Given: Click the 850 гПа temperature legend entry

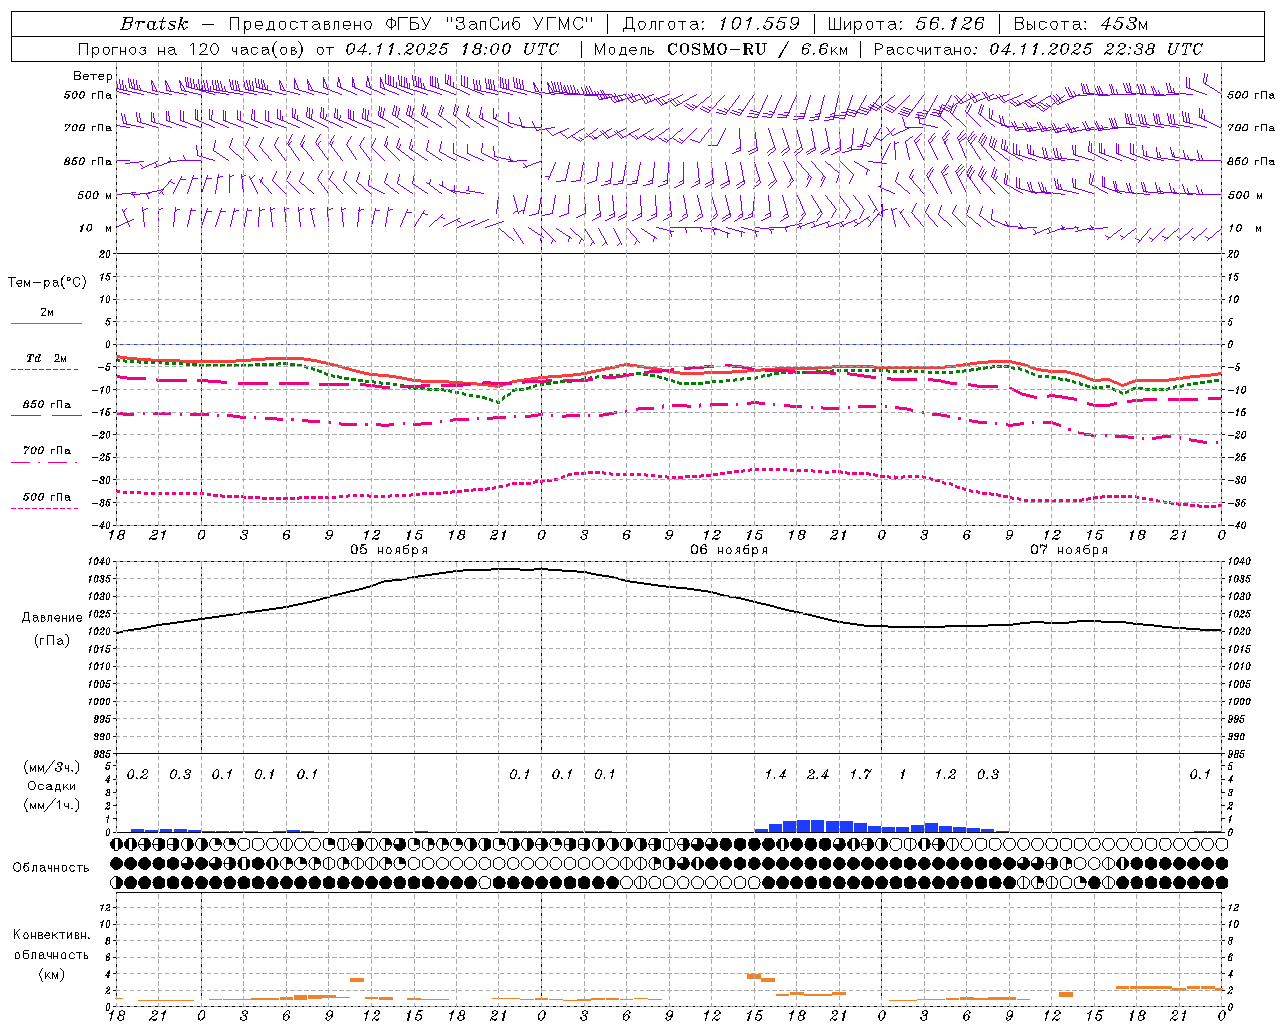Looking at the screenshot, I should [47, 405].
